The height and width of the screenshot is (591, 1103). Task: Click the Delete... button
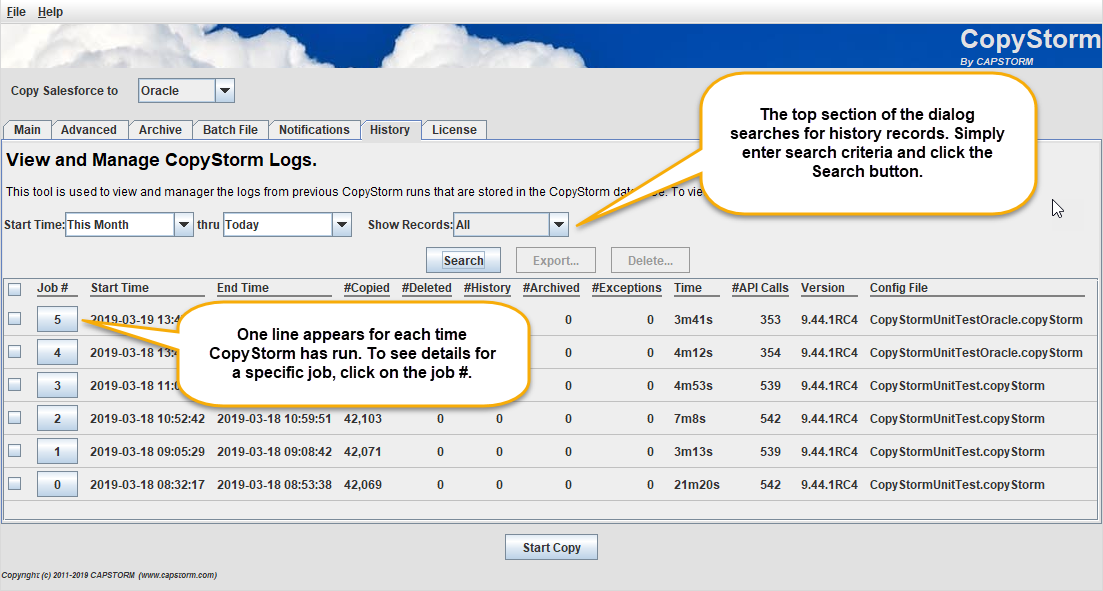click(x=650, y=260)
